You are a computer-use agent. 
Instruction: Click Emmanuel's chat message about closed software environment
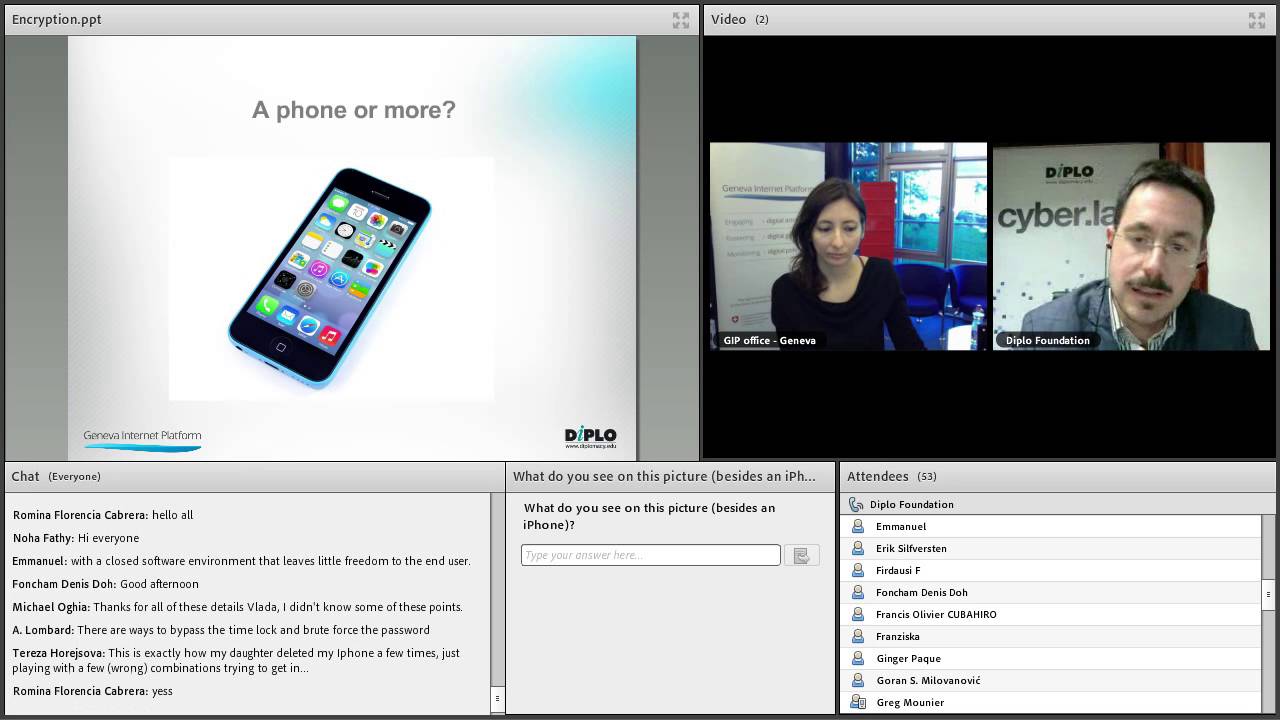pos(241,561)
